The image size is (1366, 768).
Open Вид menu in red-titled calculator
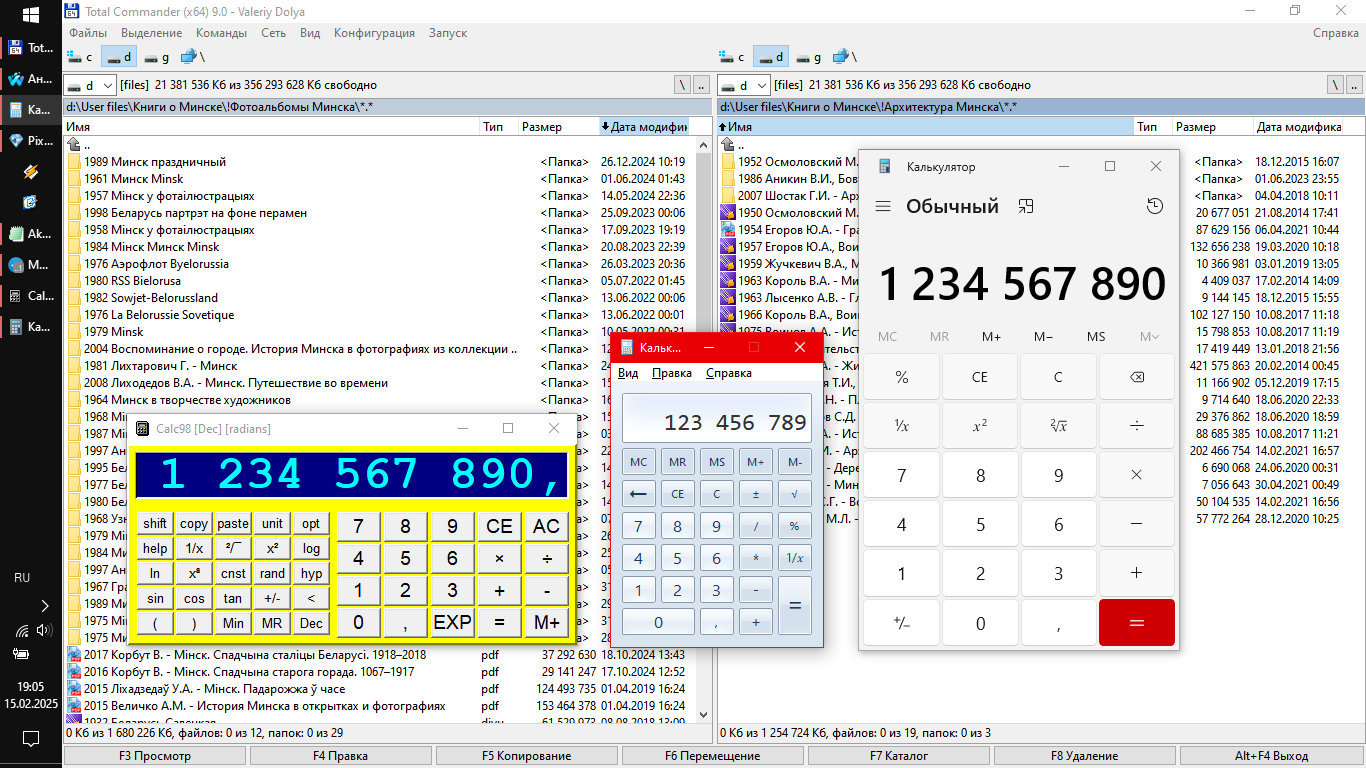coord(628,373)
